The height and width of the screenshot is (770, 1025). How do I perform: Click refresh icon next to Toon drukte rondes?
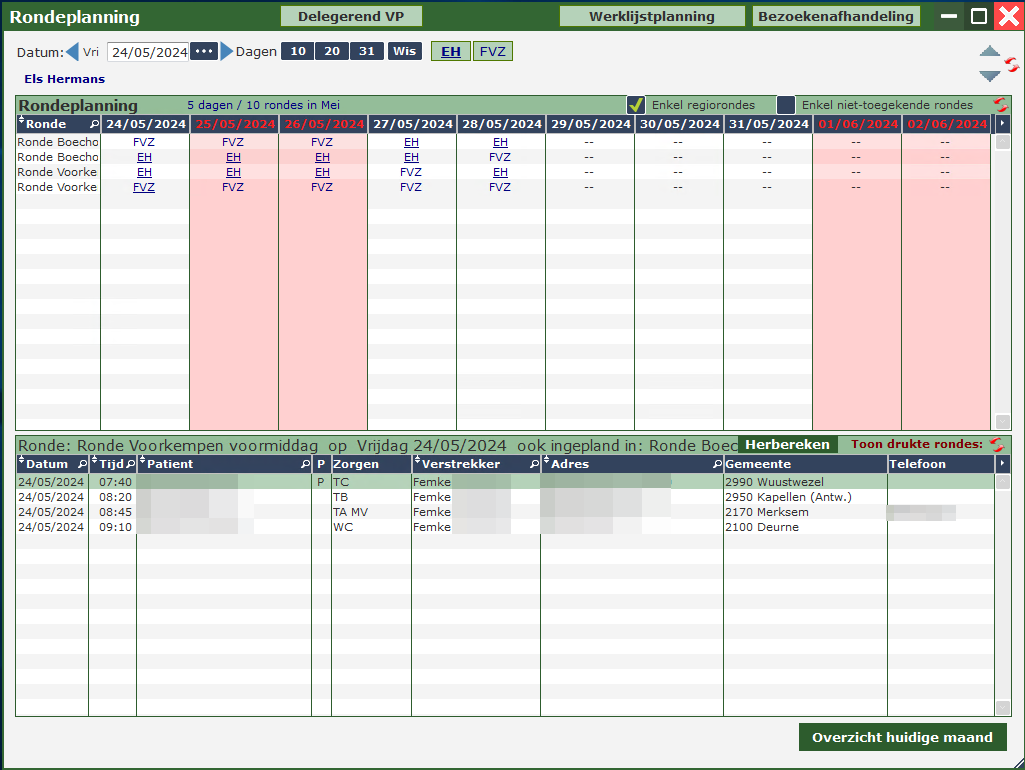996,444
